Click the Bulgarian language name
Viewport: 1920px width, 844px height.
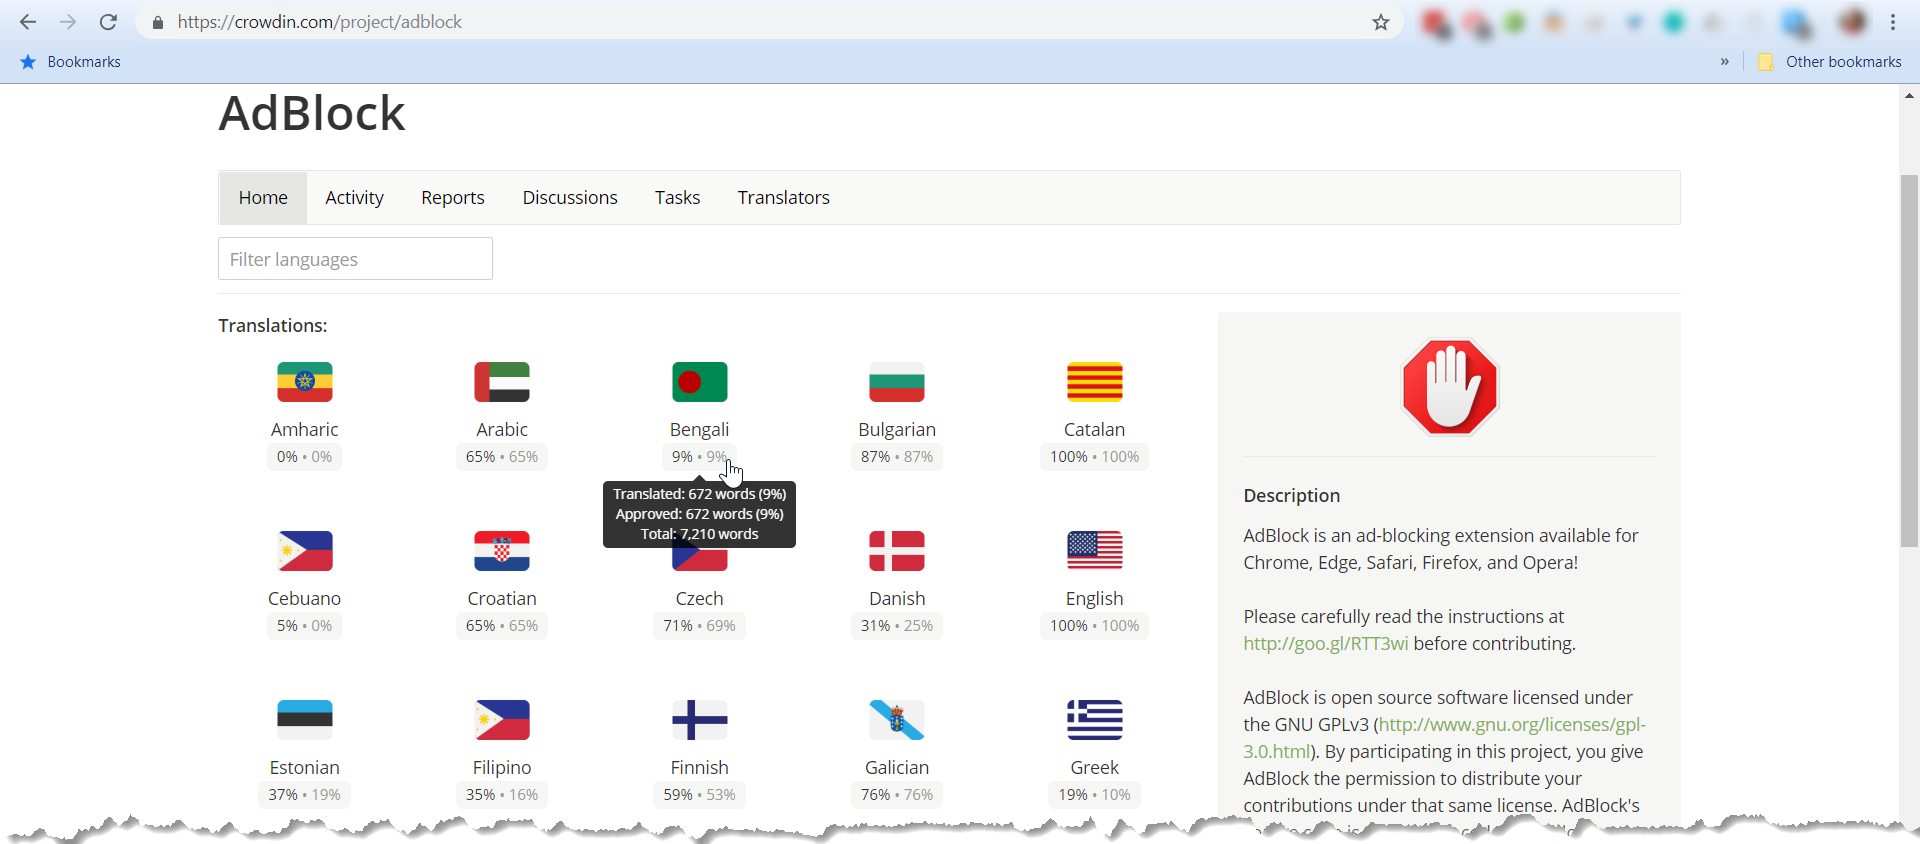(897, 429)
